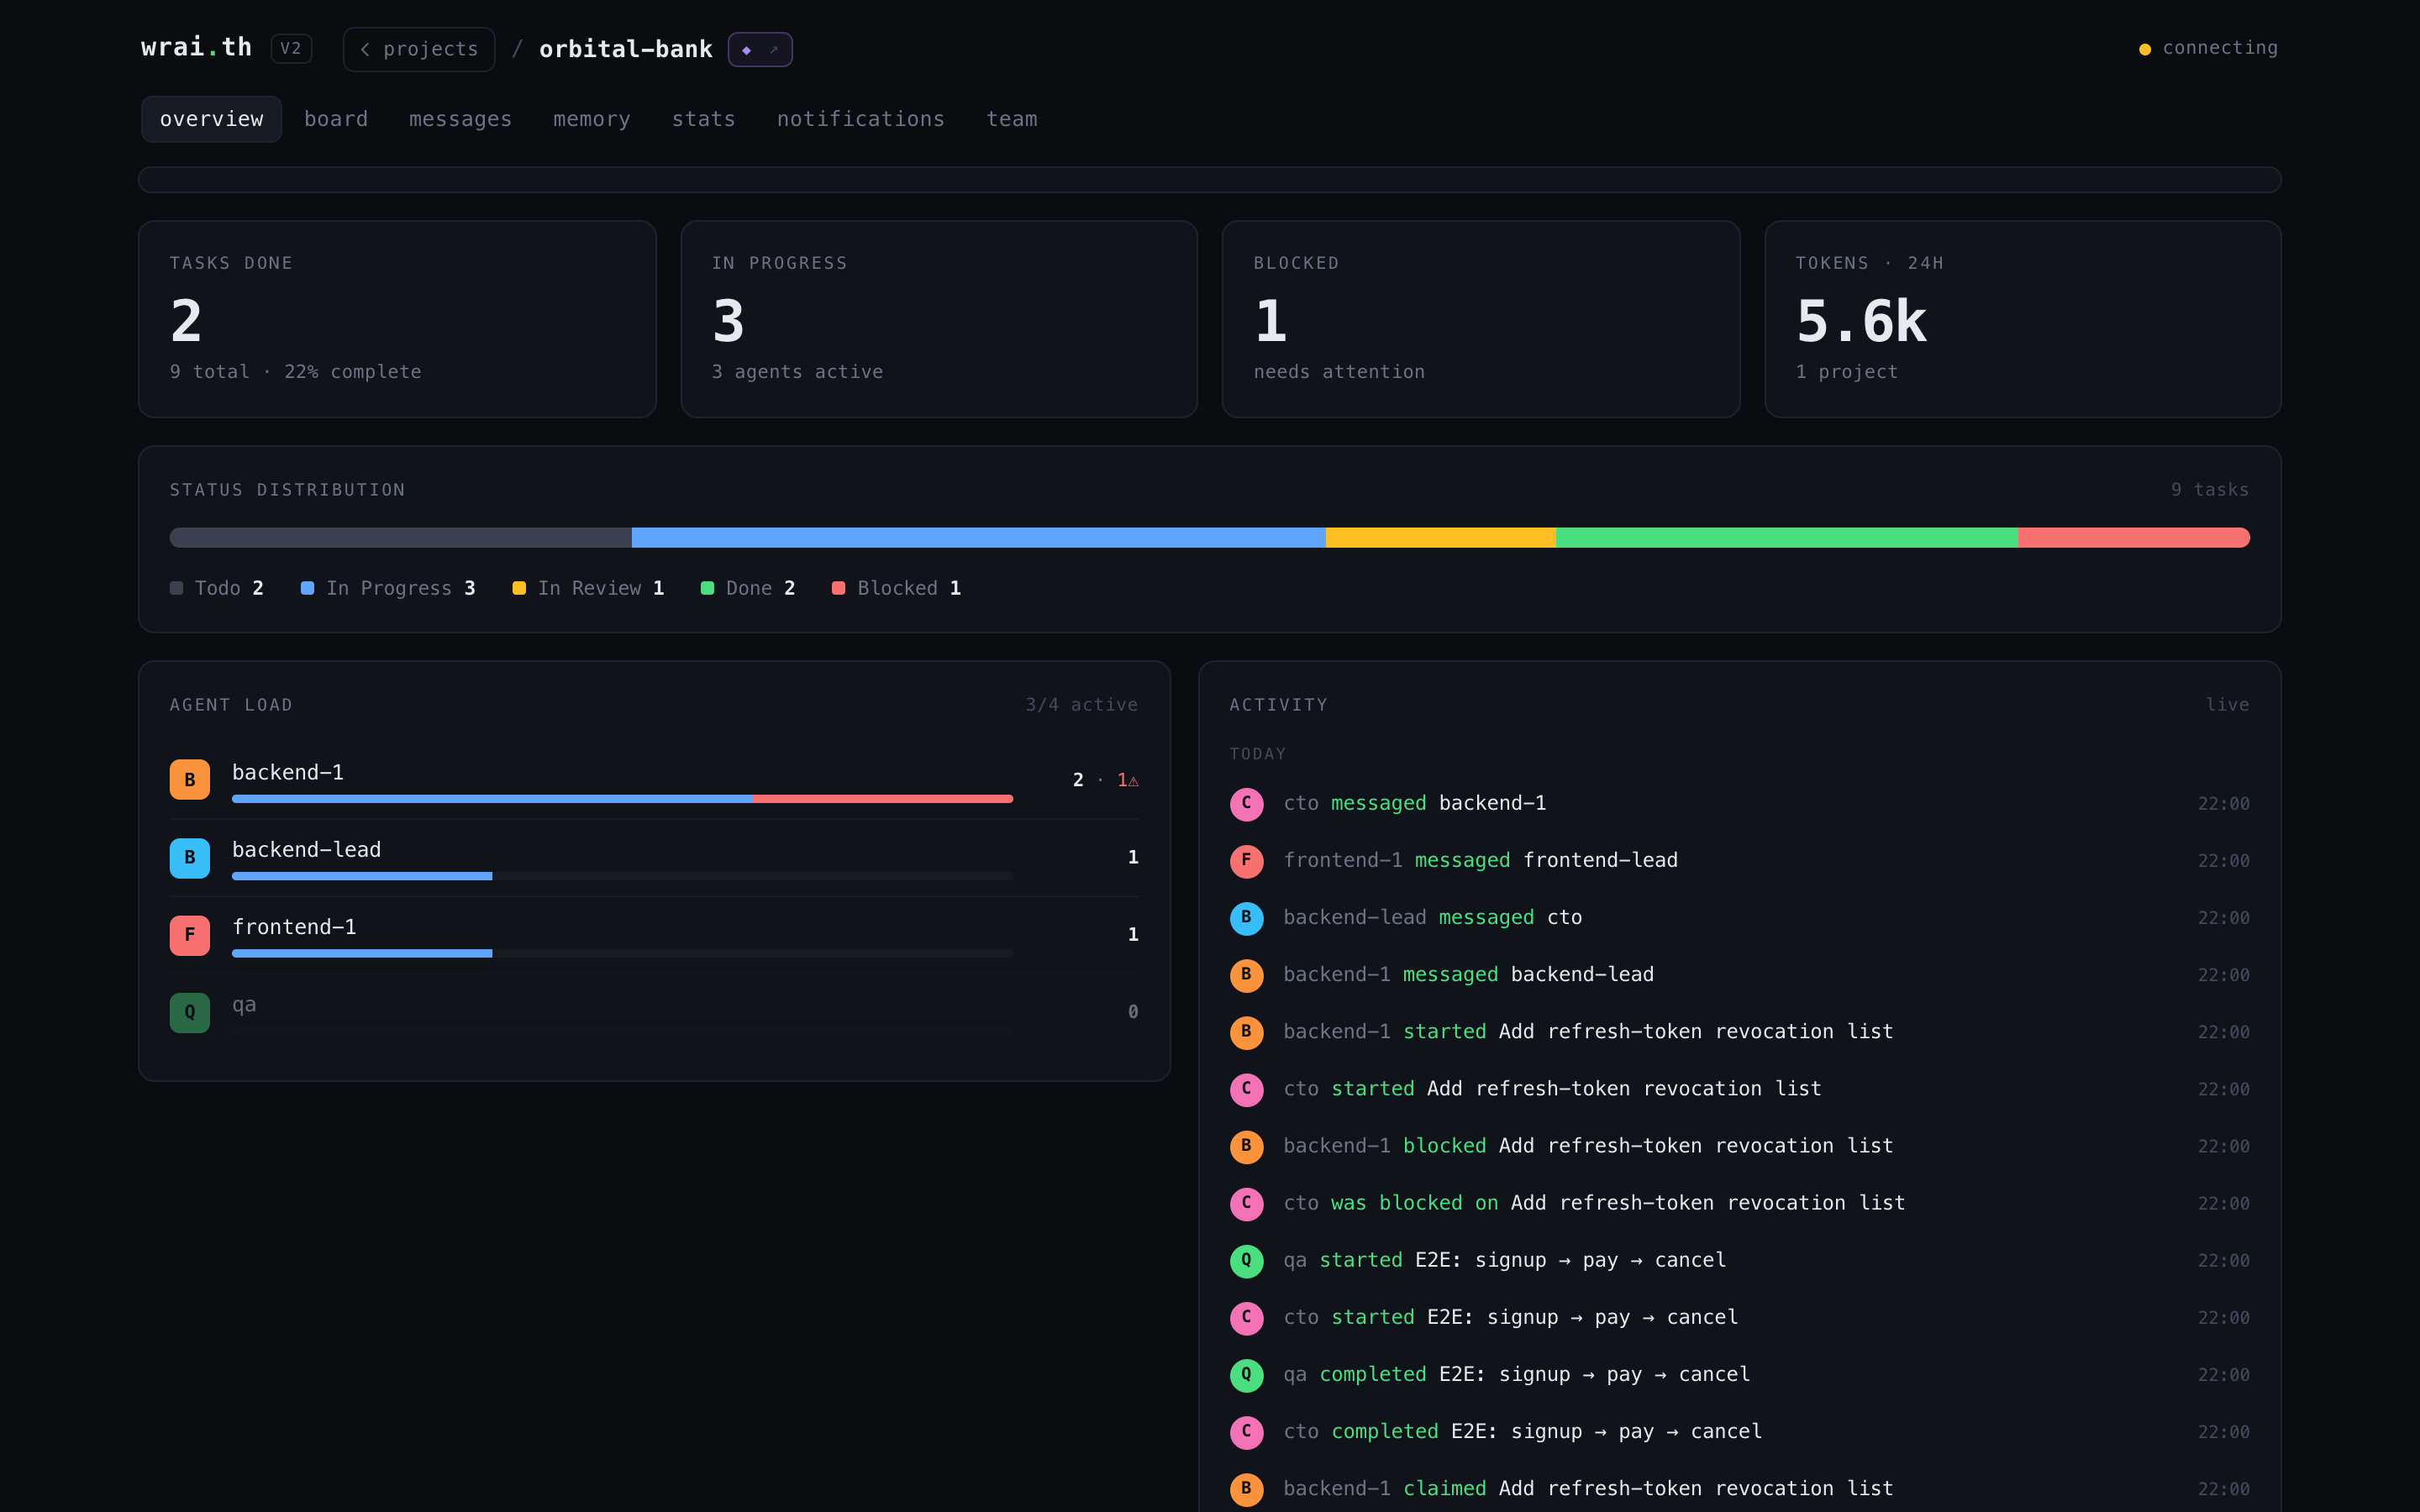Screen dimensions: 2420x1512
Task: Click the backend-lead blue avatar in Agent Load
Action: (x=190, y=857)
